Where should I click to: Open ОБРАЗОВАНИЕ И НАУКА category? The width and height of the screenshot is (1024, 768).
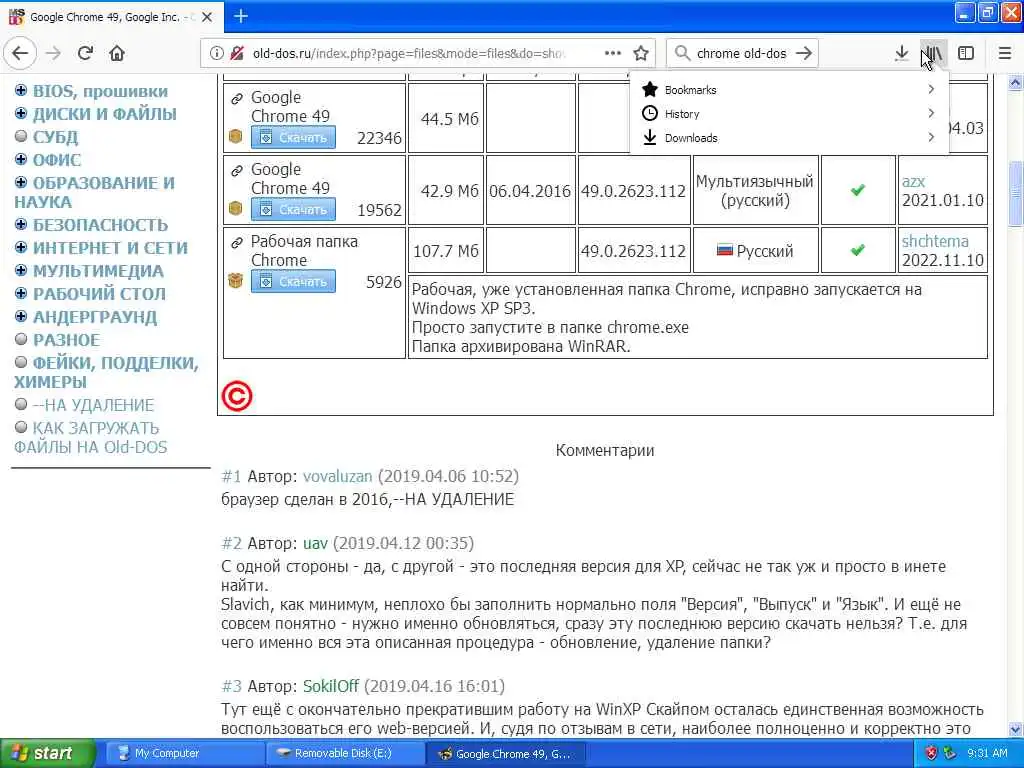(x=95, y=193)
